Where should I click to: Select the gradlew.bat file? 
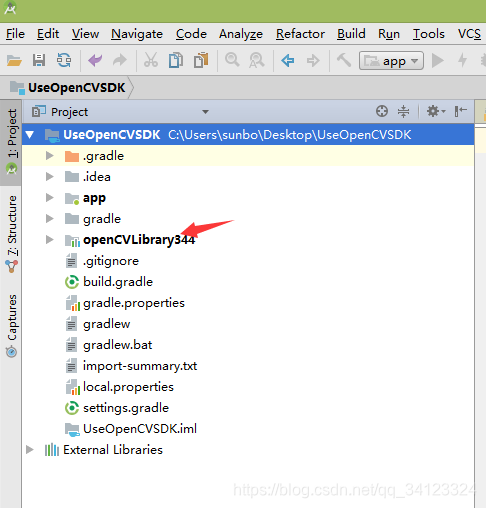[118, 345]
